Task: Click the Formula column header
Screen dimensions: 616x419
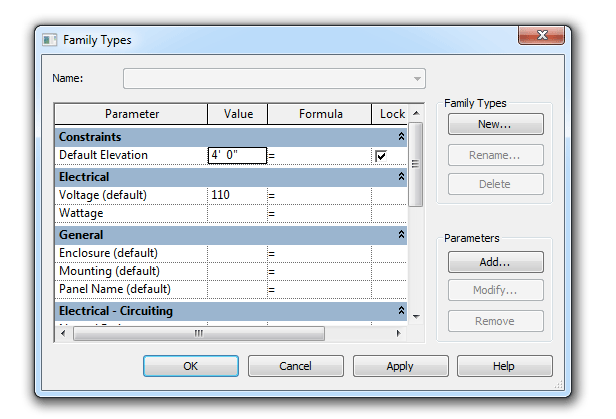Action: [320, 114]
